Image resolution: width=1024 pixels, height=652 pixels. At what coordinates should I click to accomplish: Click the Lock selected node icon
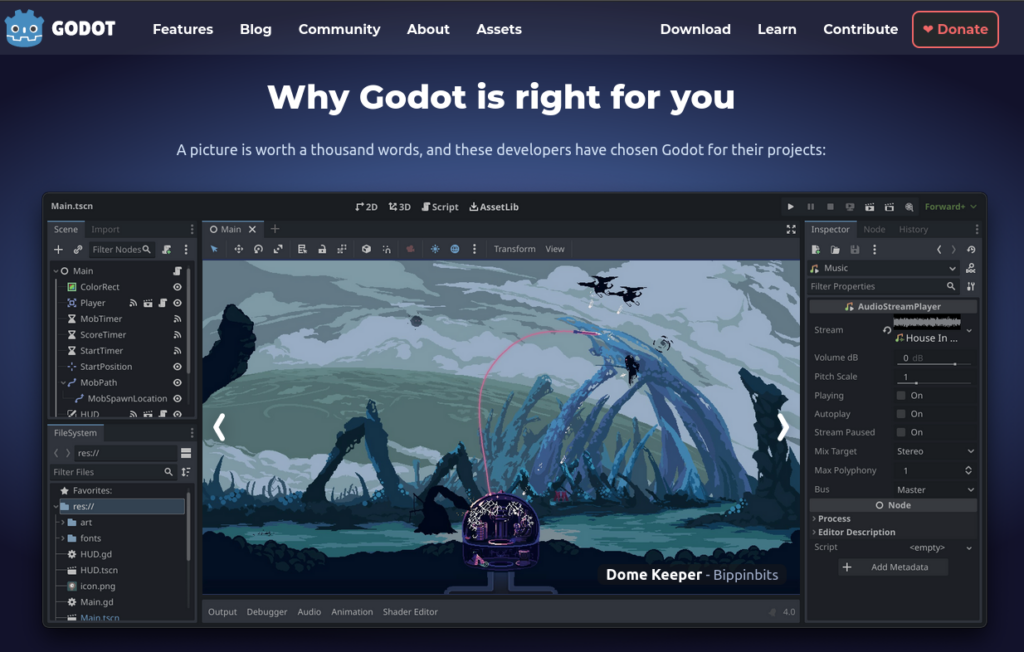(x=322, y=249)
